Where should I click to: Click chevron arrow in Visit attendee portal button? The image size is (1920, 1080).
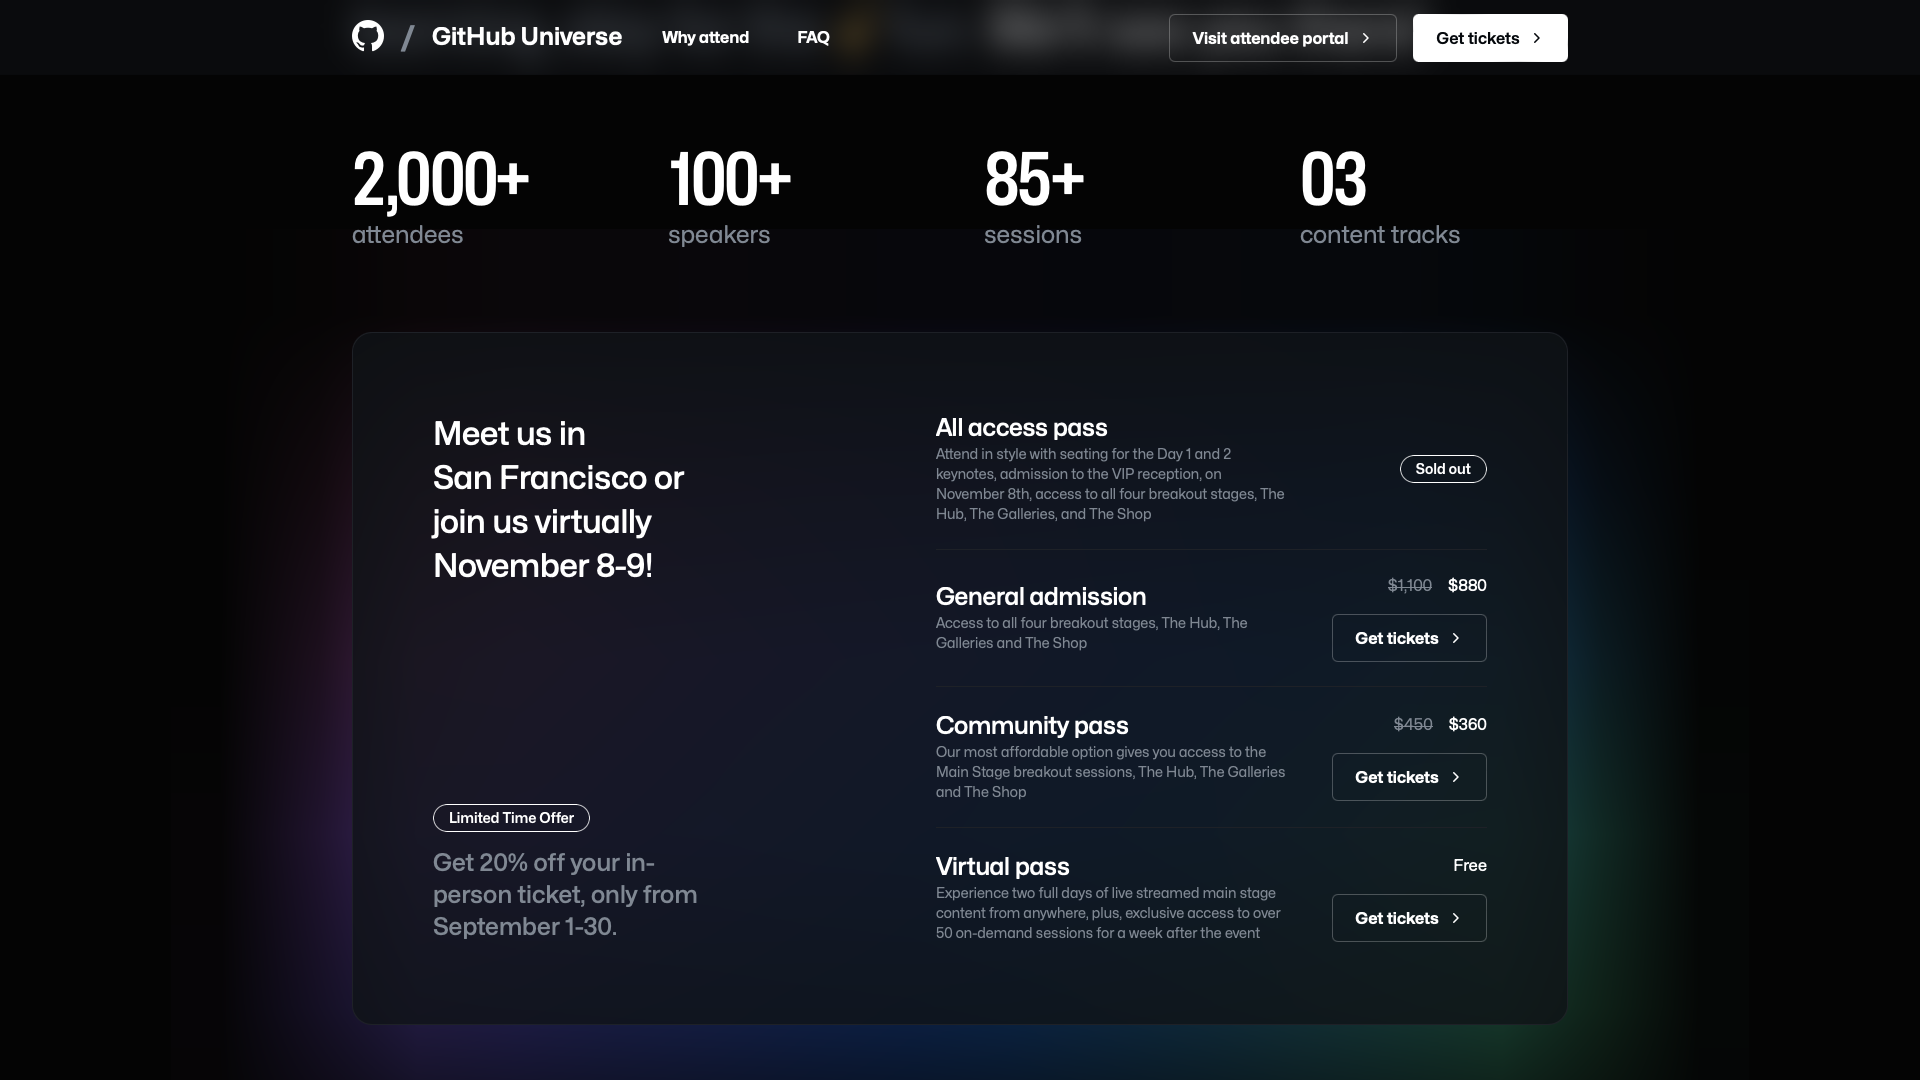coord(1366,38)
